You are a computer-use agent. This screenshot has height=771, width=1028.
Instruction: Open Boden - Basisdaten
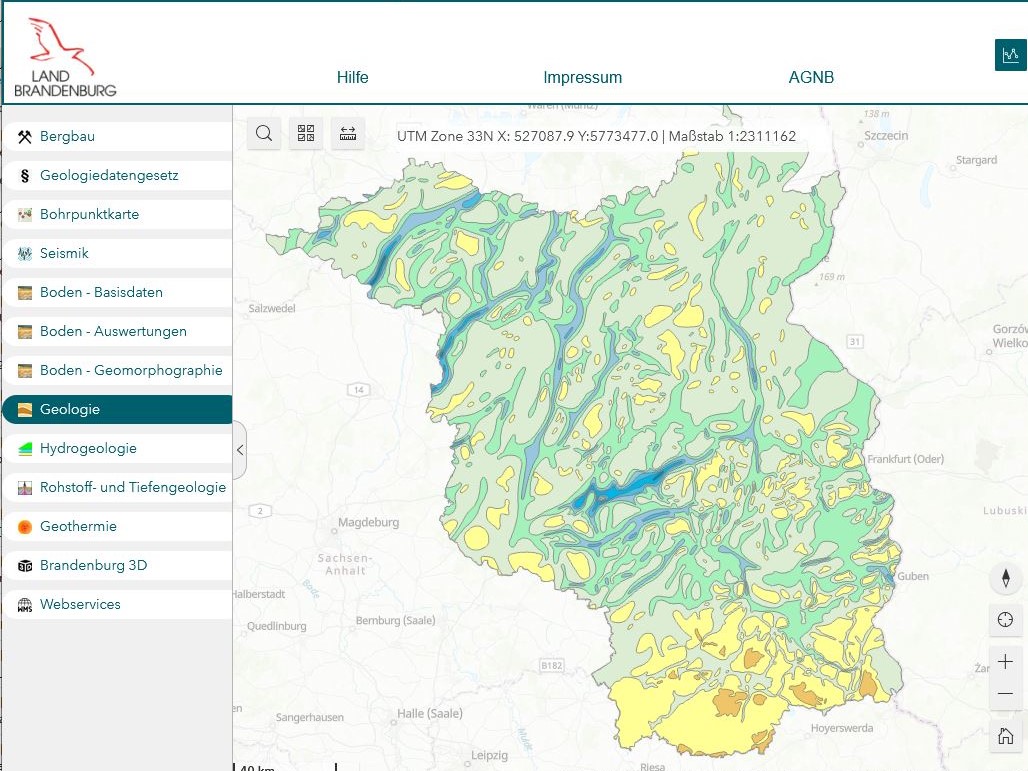[x=118, y=292]
